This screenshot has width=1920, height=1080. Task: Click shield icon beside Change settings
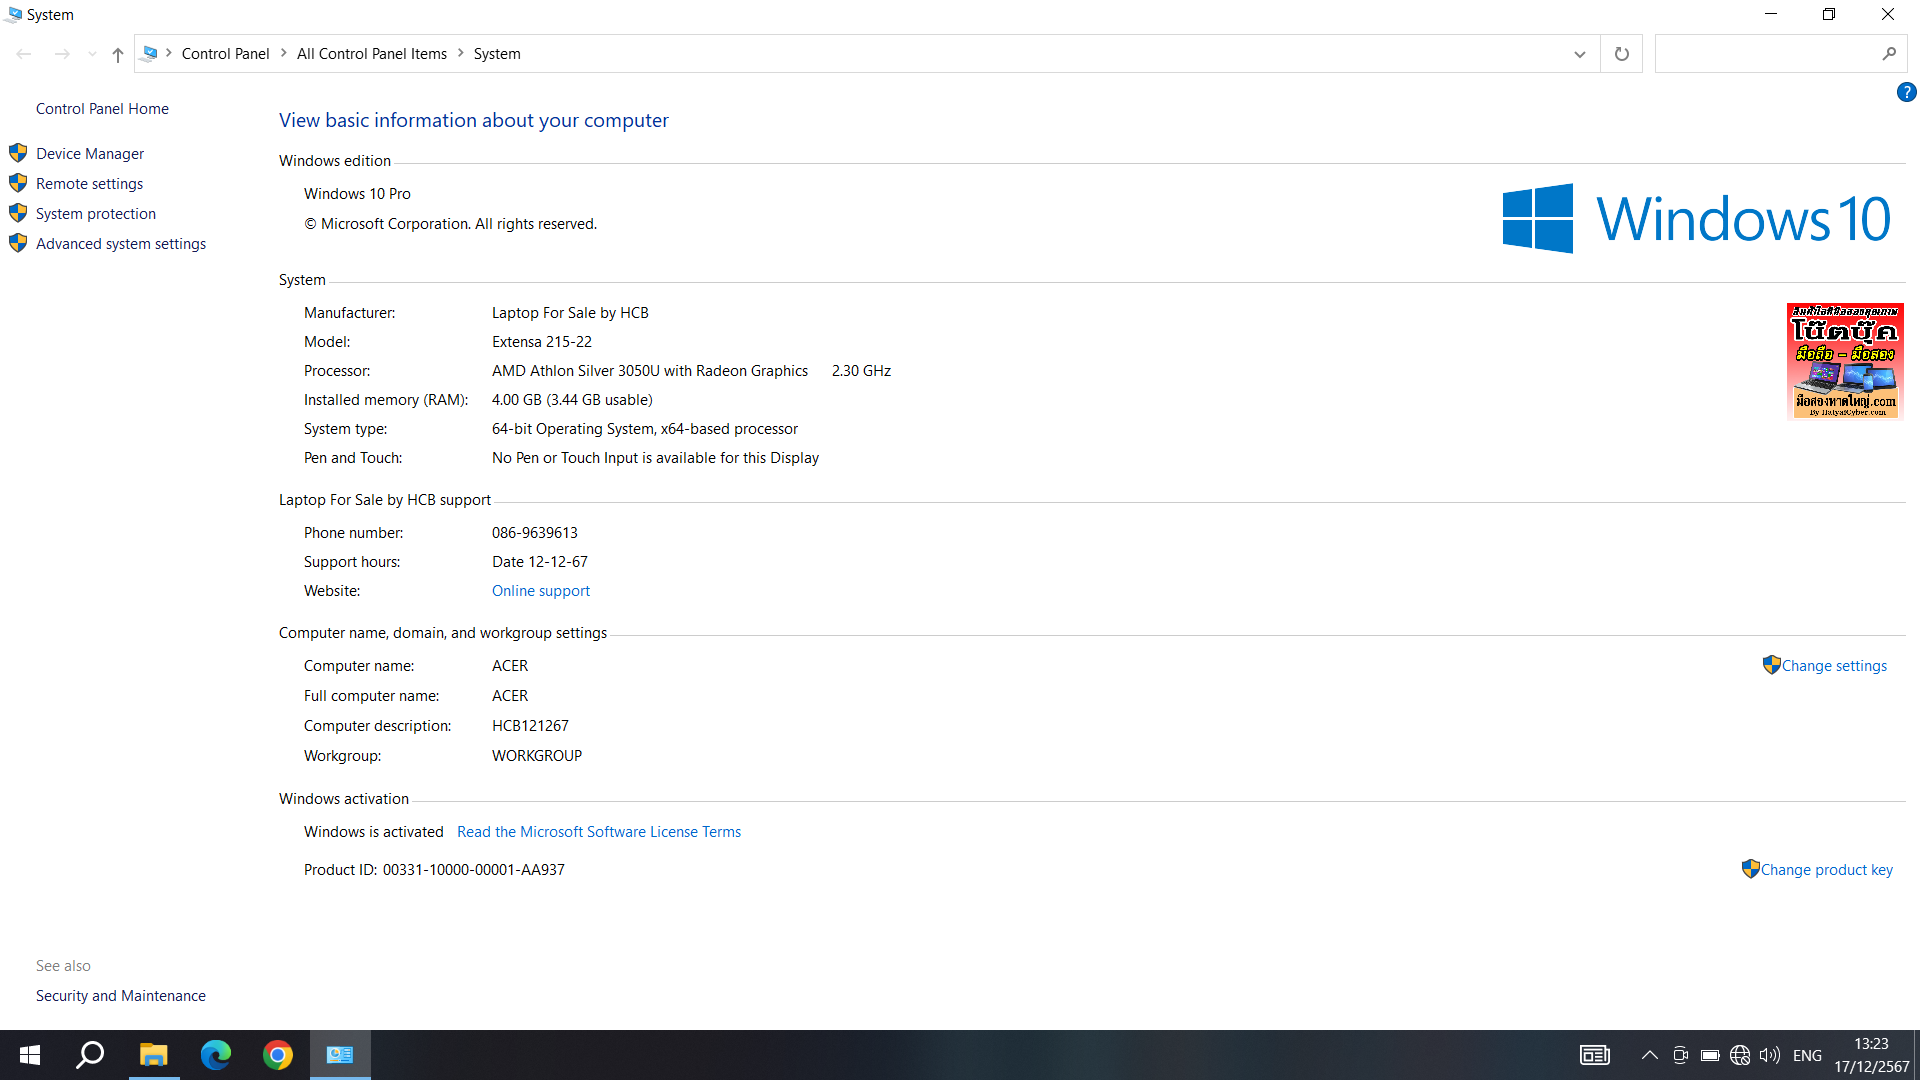point(1771,664)
